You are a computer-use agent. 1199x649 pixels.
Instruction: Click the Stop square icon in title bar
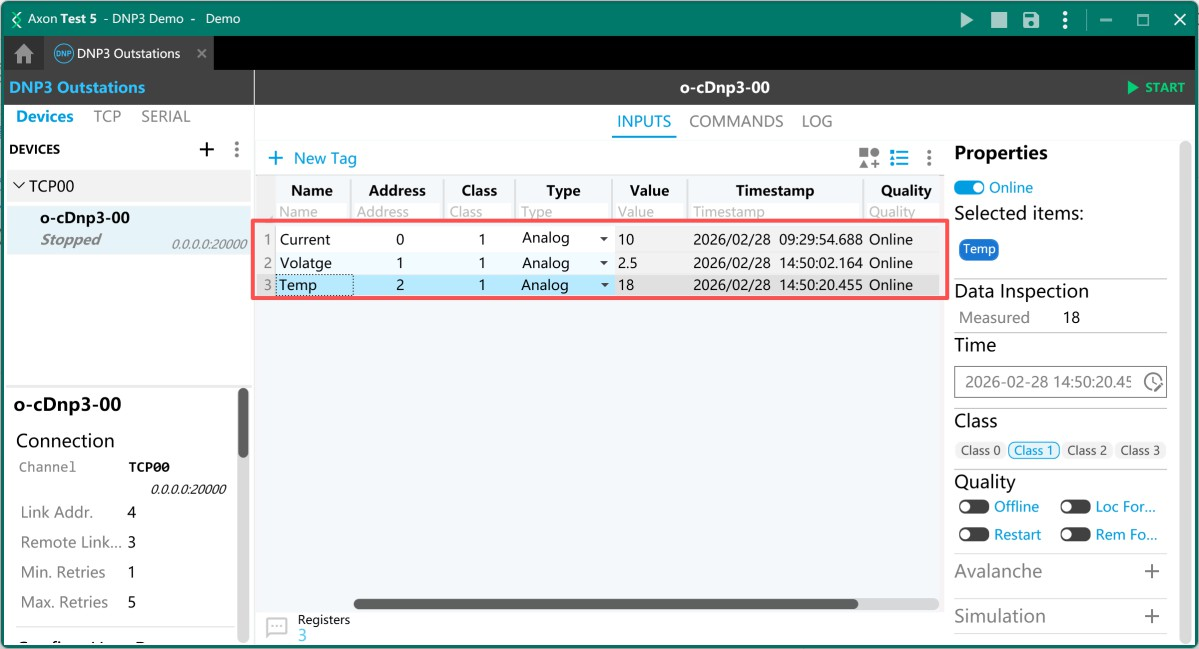tap(999, 20)
